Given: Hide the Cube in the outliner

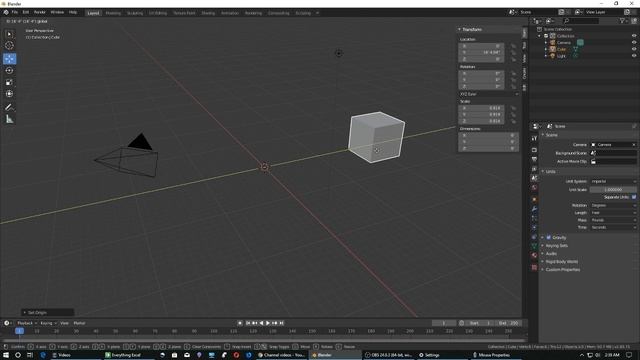Looking at the screenshot, I should (634, 49).
